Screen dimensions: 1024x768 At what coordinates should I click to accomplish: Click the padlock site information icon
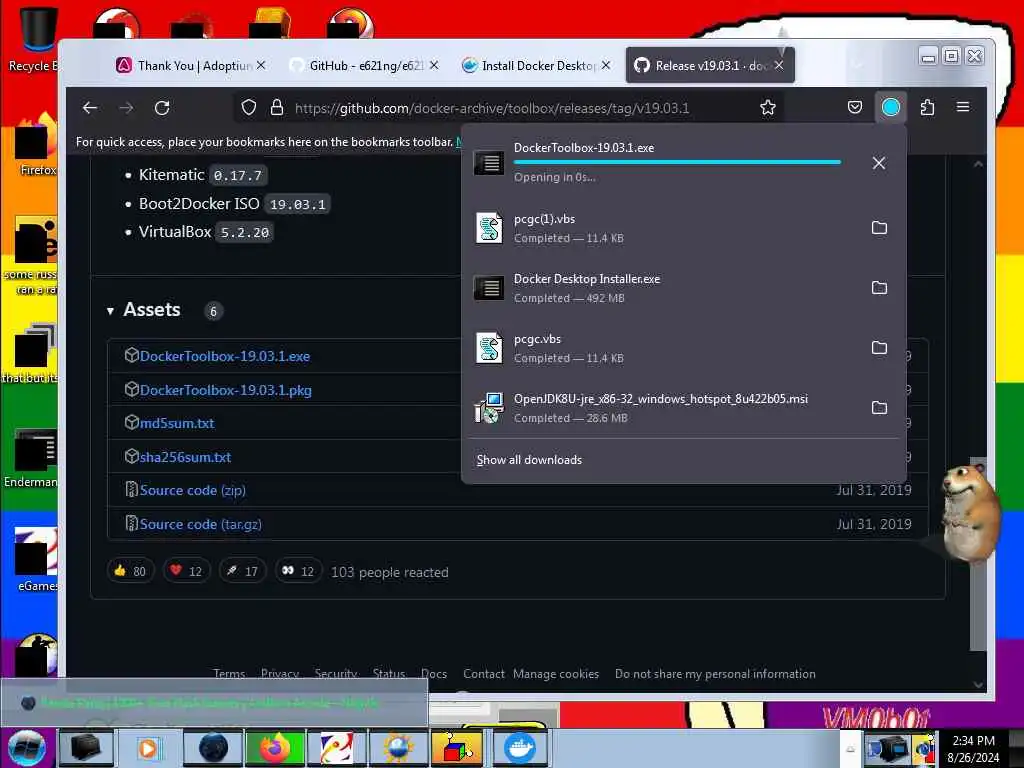[x=277, y=108]
